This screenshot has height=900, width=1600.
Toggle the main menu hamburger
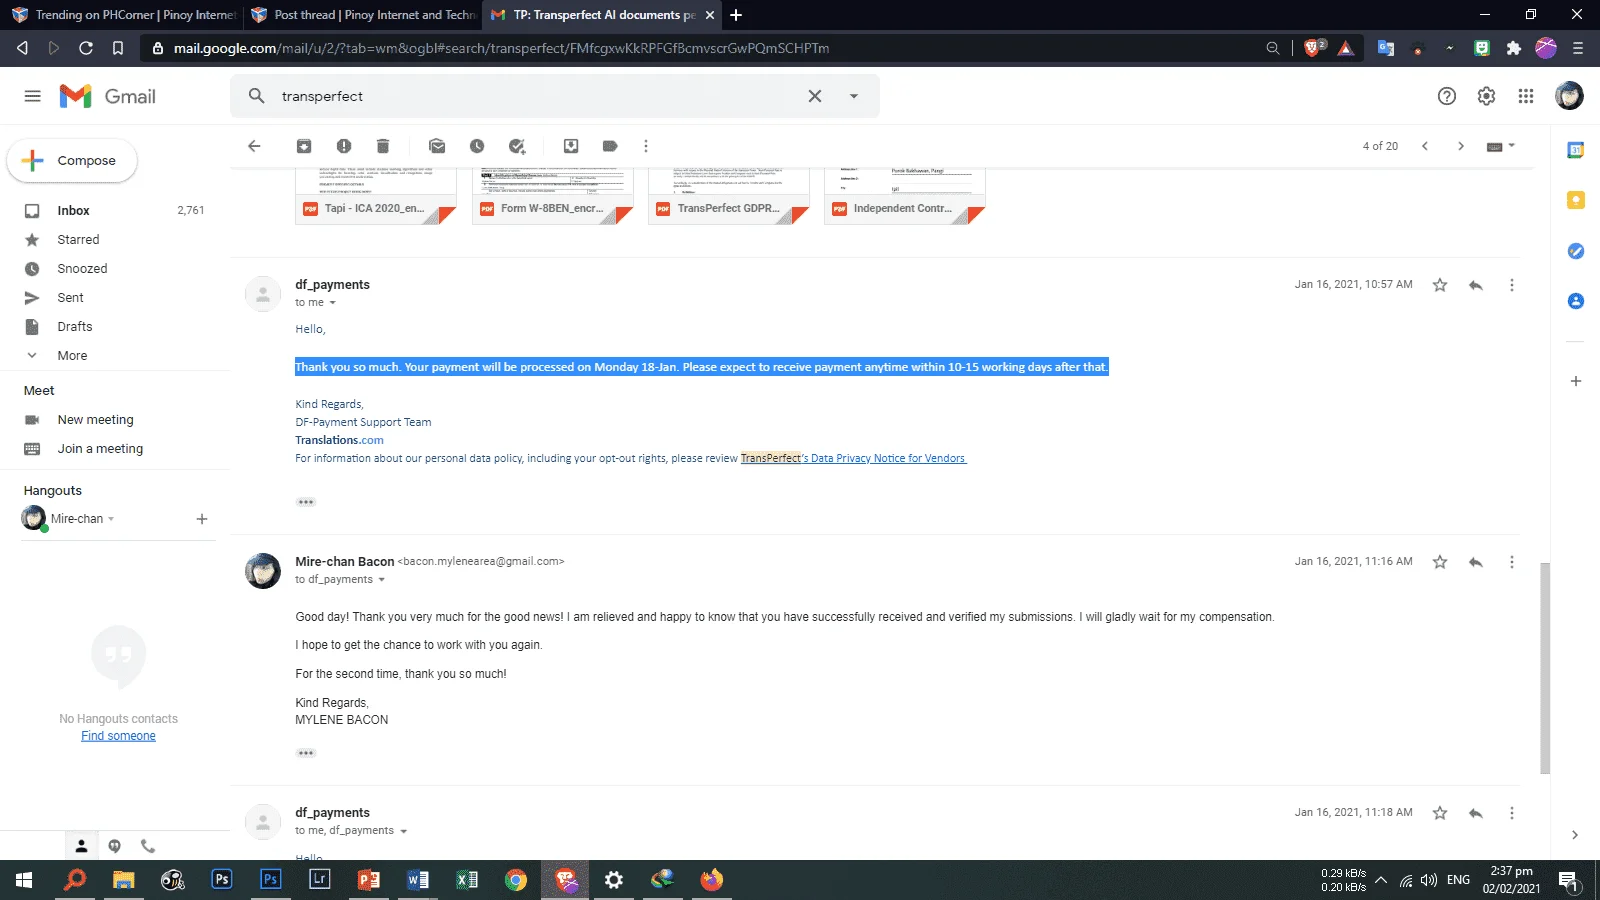pyautogui.click(x=33, y=96)
